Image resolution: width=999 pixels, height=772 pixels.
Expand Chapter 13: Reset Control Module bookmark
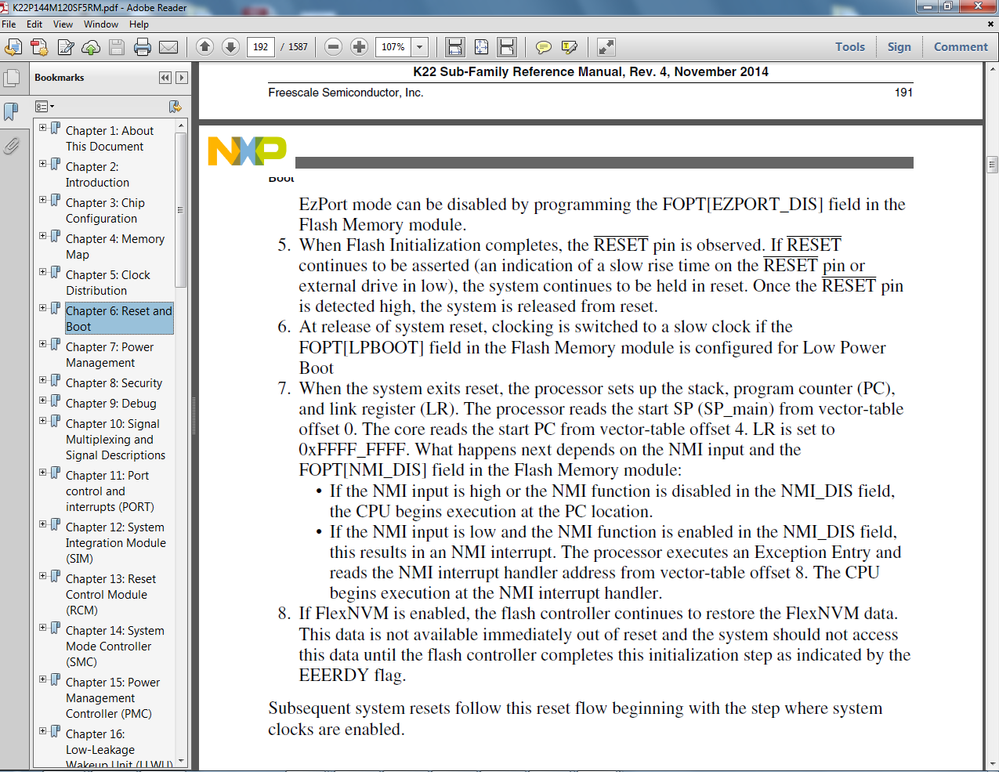(x=43, y=576)
